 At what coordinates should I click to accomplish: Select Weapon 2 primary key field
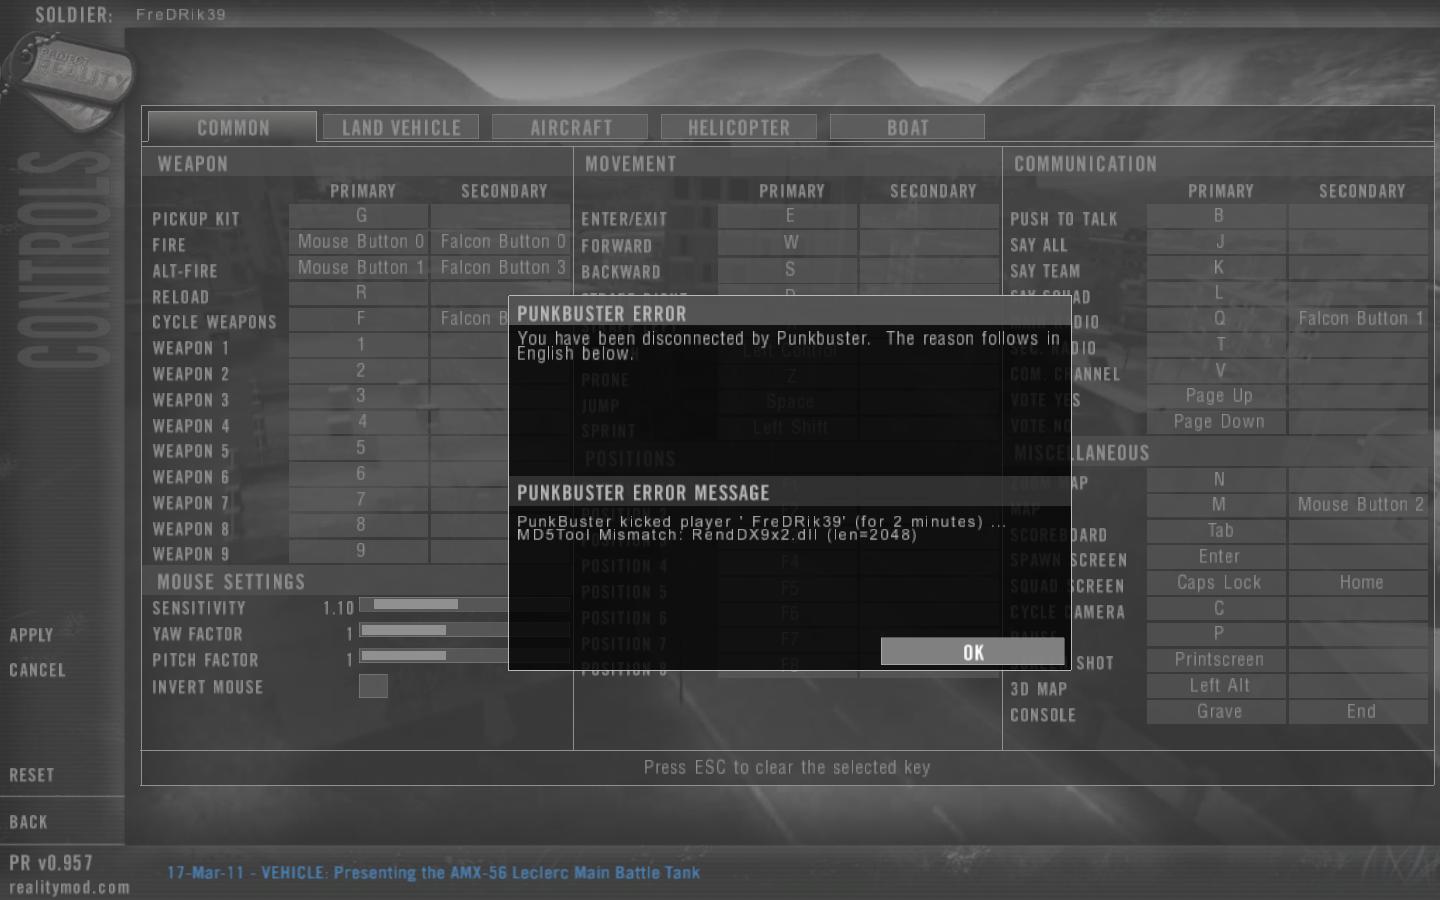[x=359, y=371]
